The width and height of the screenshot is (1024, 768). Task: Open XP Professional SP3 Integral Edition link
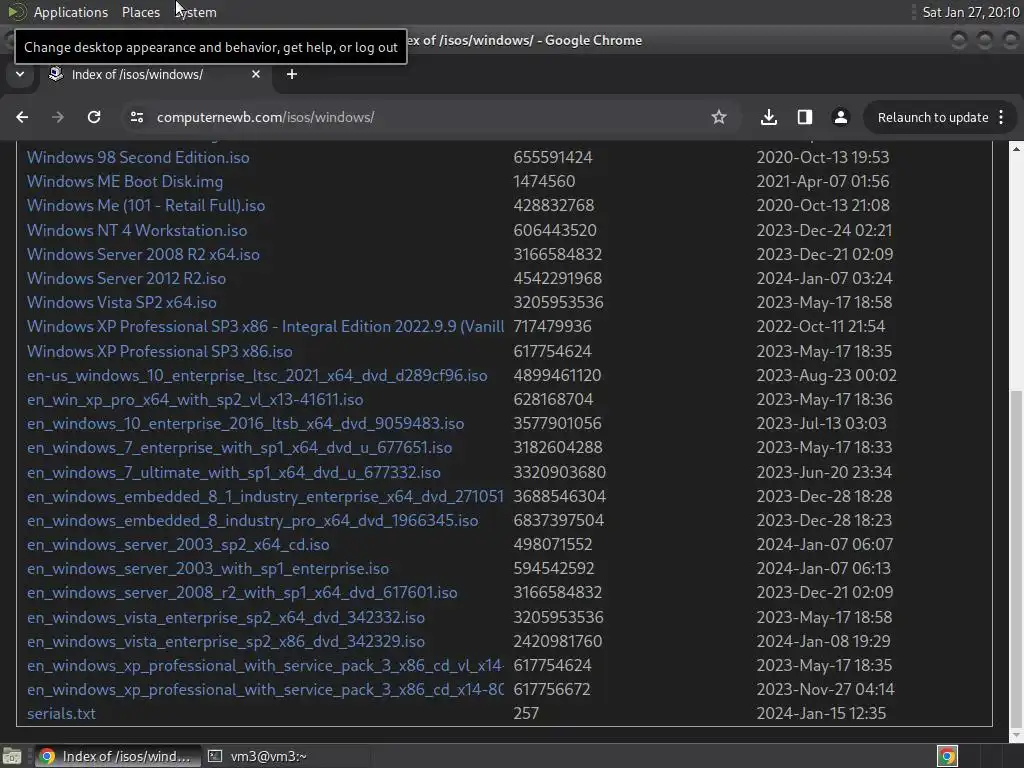pyautogui.click(x=265, y=327)
